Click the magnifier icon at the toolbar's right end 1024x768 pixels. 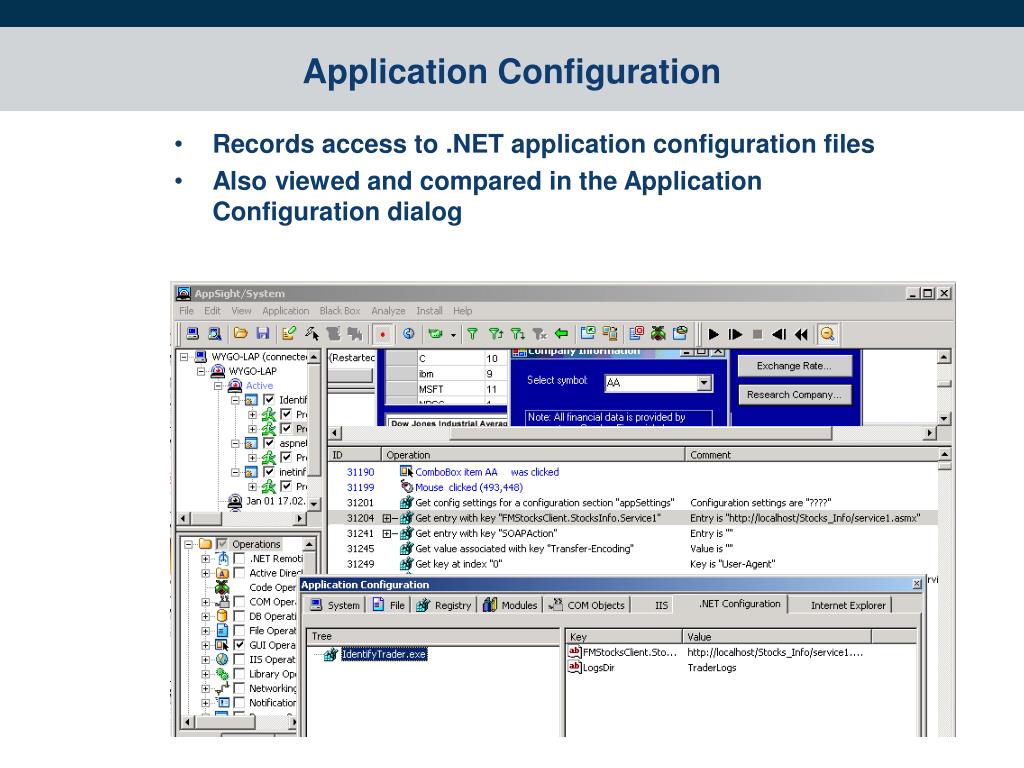[x=827, y=334]
